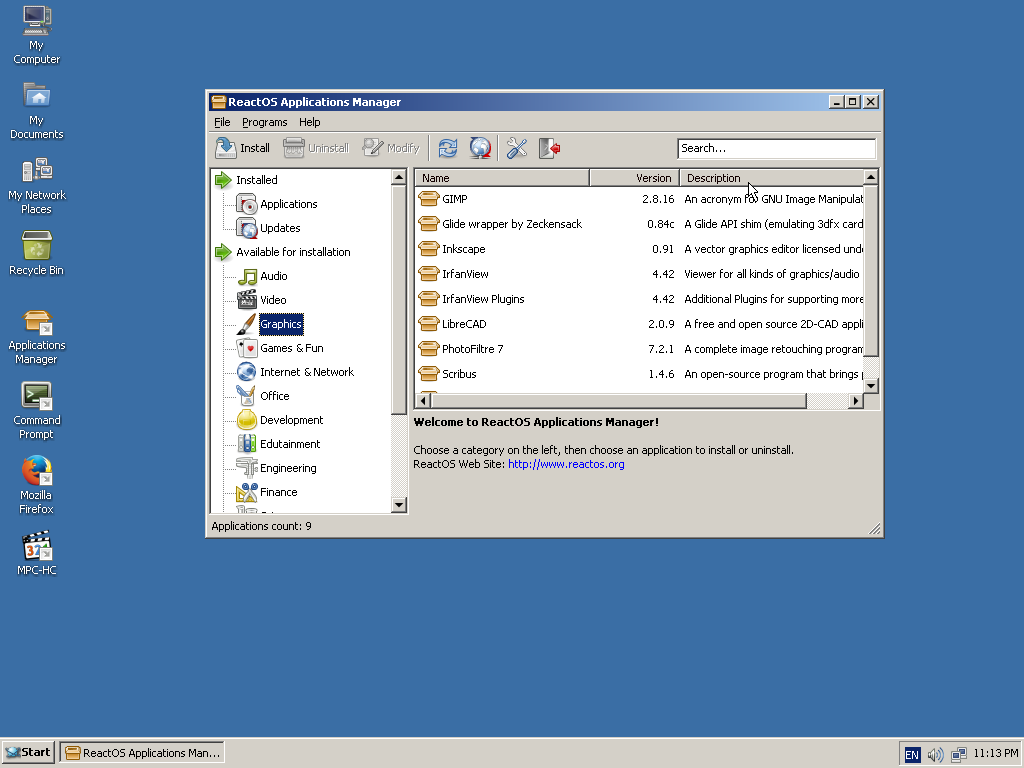
Task: Click the Search field
Action: [777, 147]
